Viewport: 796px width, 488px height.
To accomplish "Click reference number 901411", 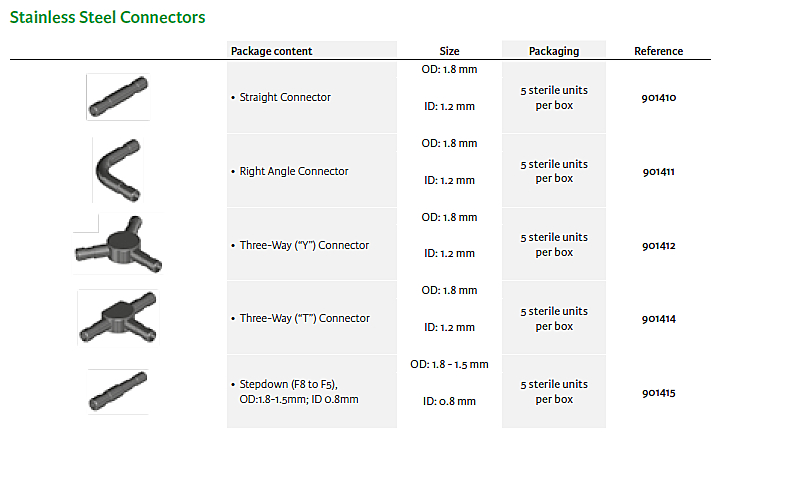I will [659, 172].
